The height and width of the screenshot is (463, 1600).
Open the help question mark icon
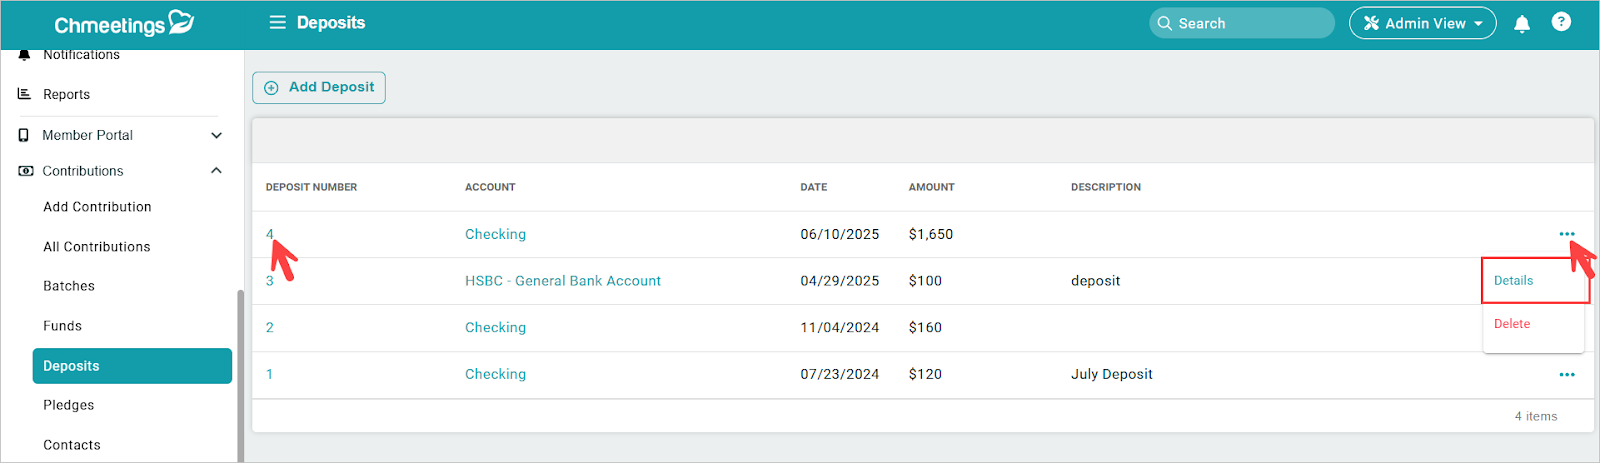point(1560,22)
